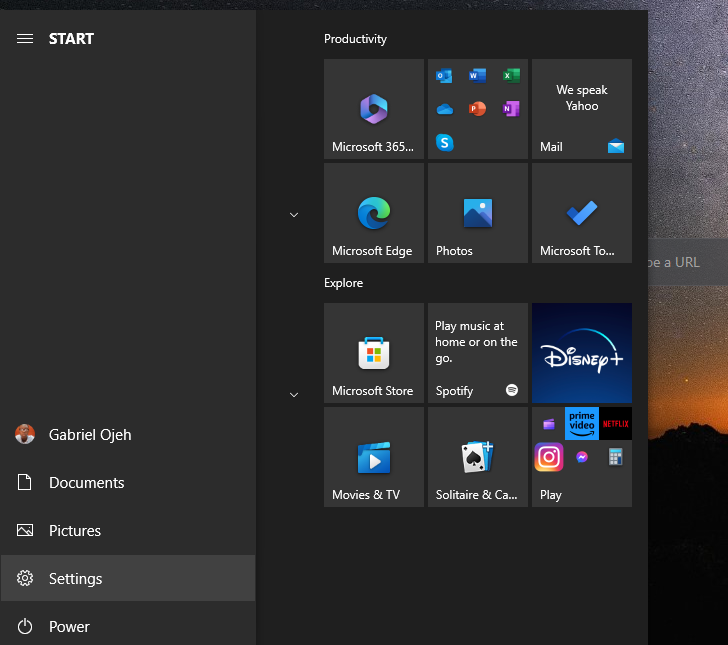
Task: Open the Disney+ tile
Action: click(582, 353)
